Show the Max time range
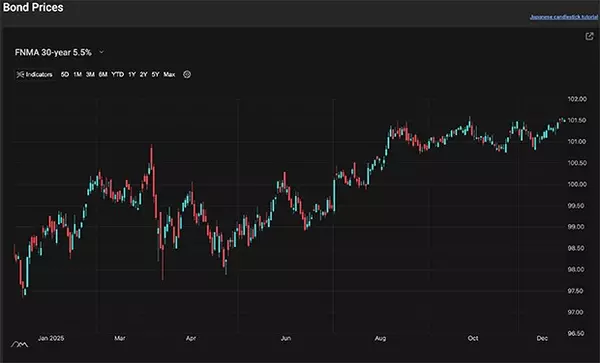 (x=169, y=75)
